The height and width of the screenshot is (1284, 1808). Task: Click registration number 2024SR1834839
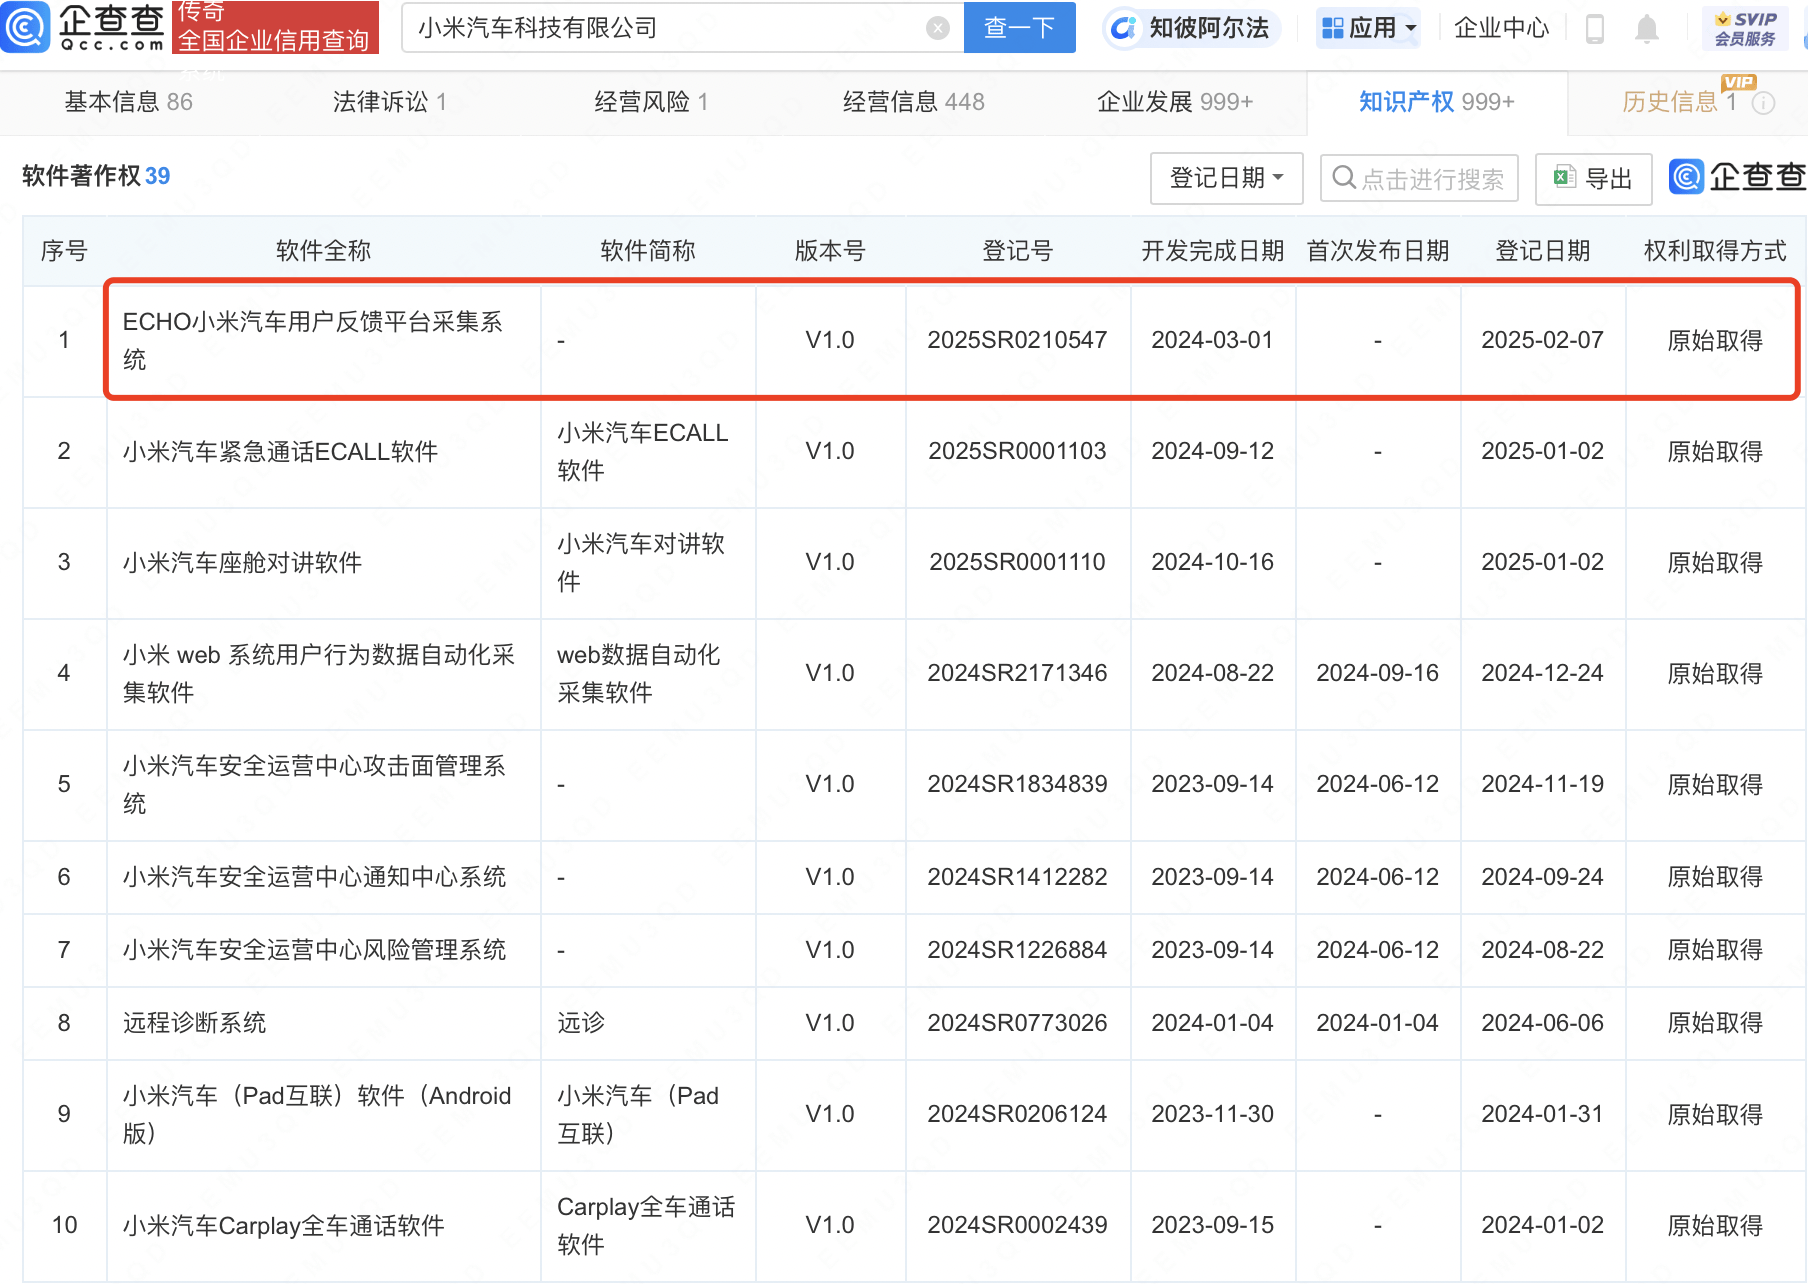click(x=1017, y=784)
